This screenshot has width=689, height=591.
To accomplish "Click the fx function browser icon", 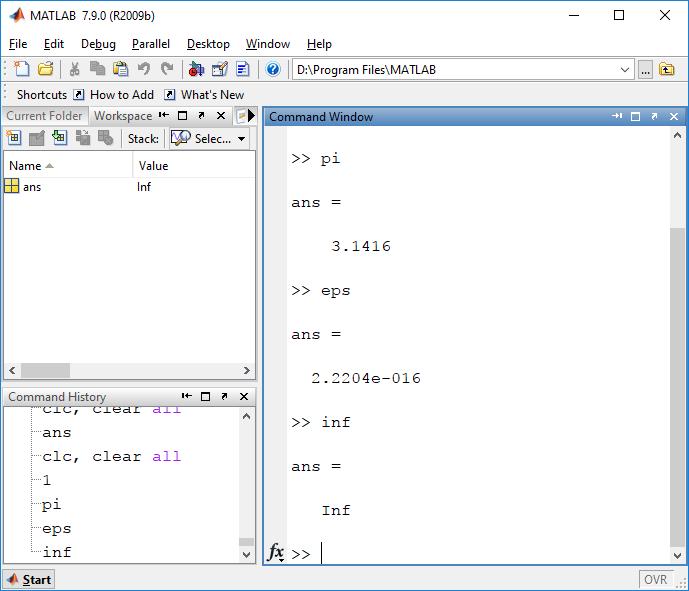I will pyautogui.click(x=276, y=552).
